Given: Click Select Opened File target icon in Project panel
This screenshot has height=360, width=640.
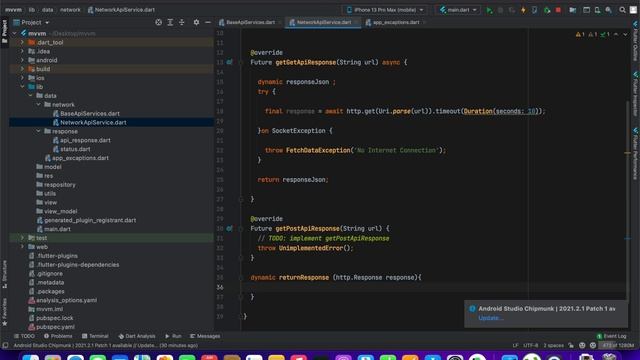Looking at the screenshot, I should [x=158, y=22].
